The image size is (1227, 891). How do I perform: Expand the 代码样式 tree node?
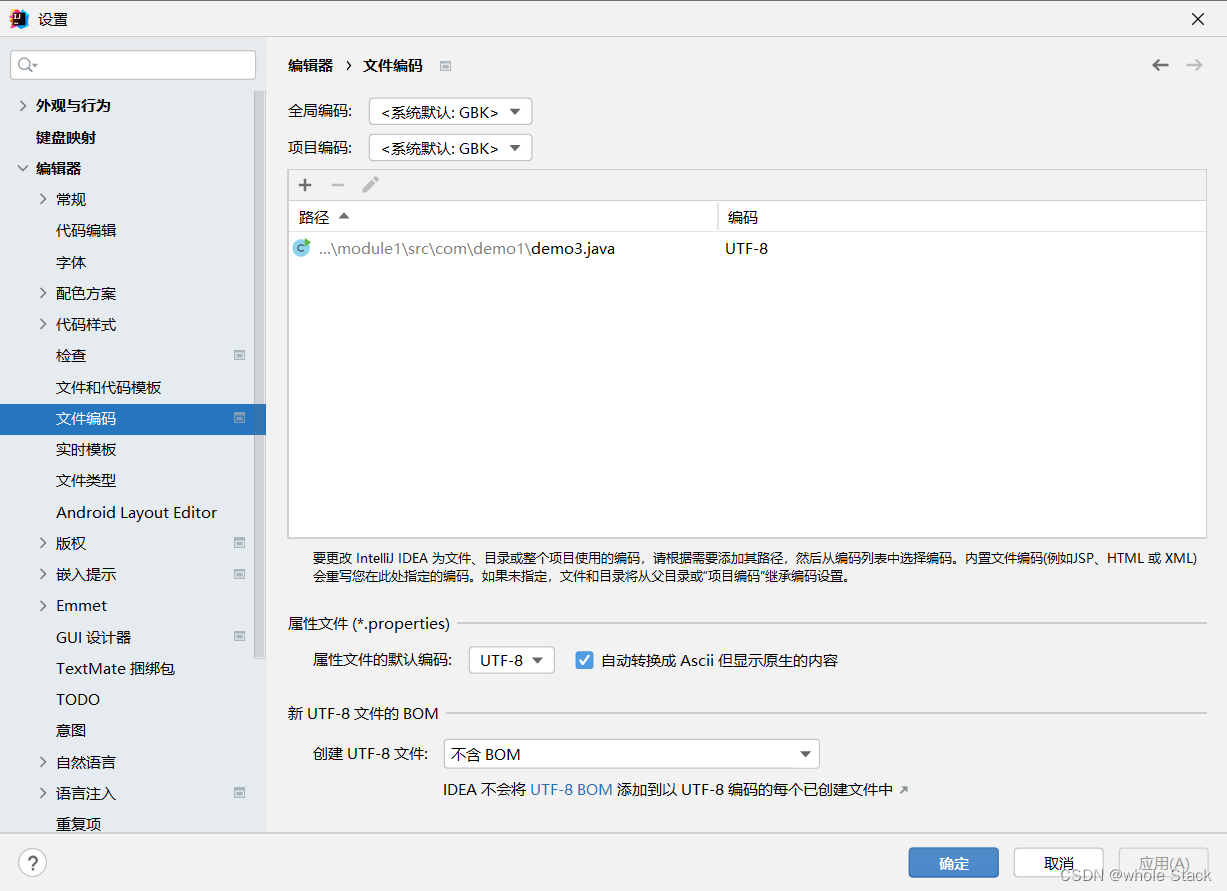click(43, 324)
